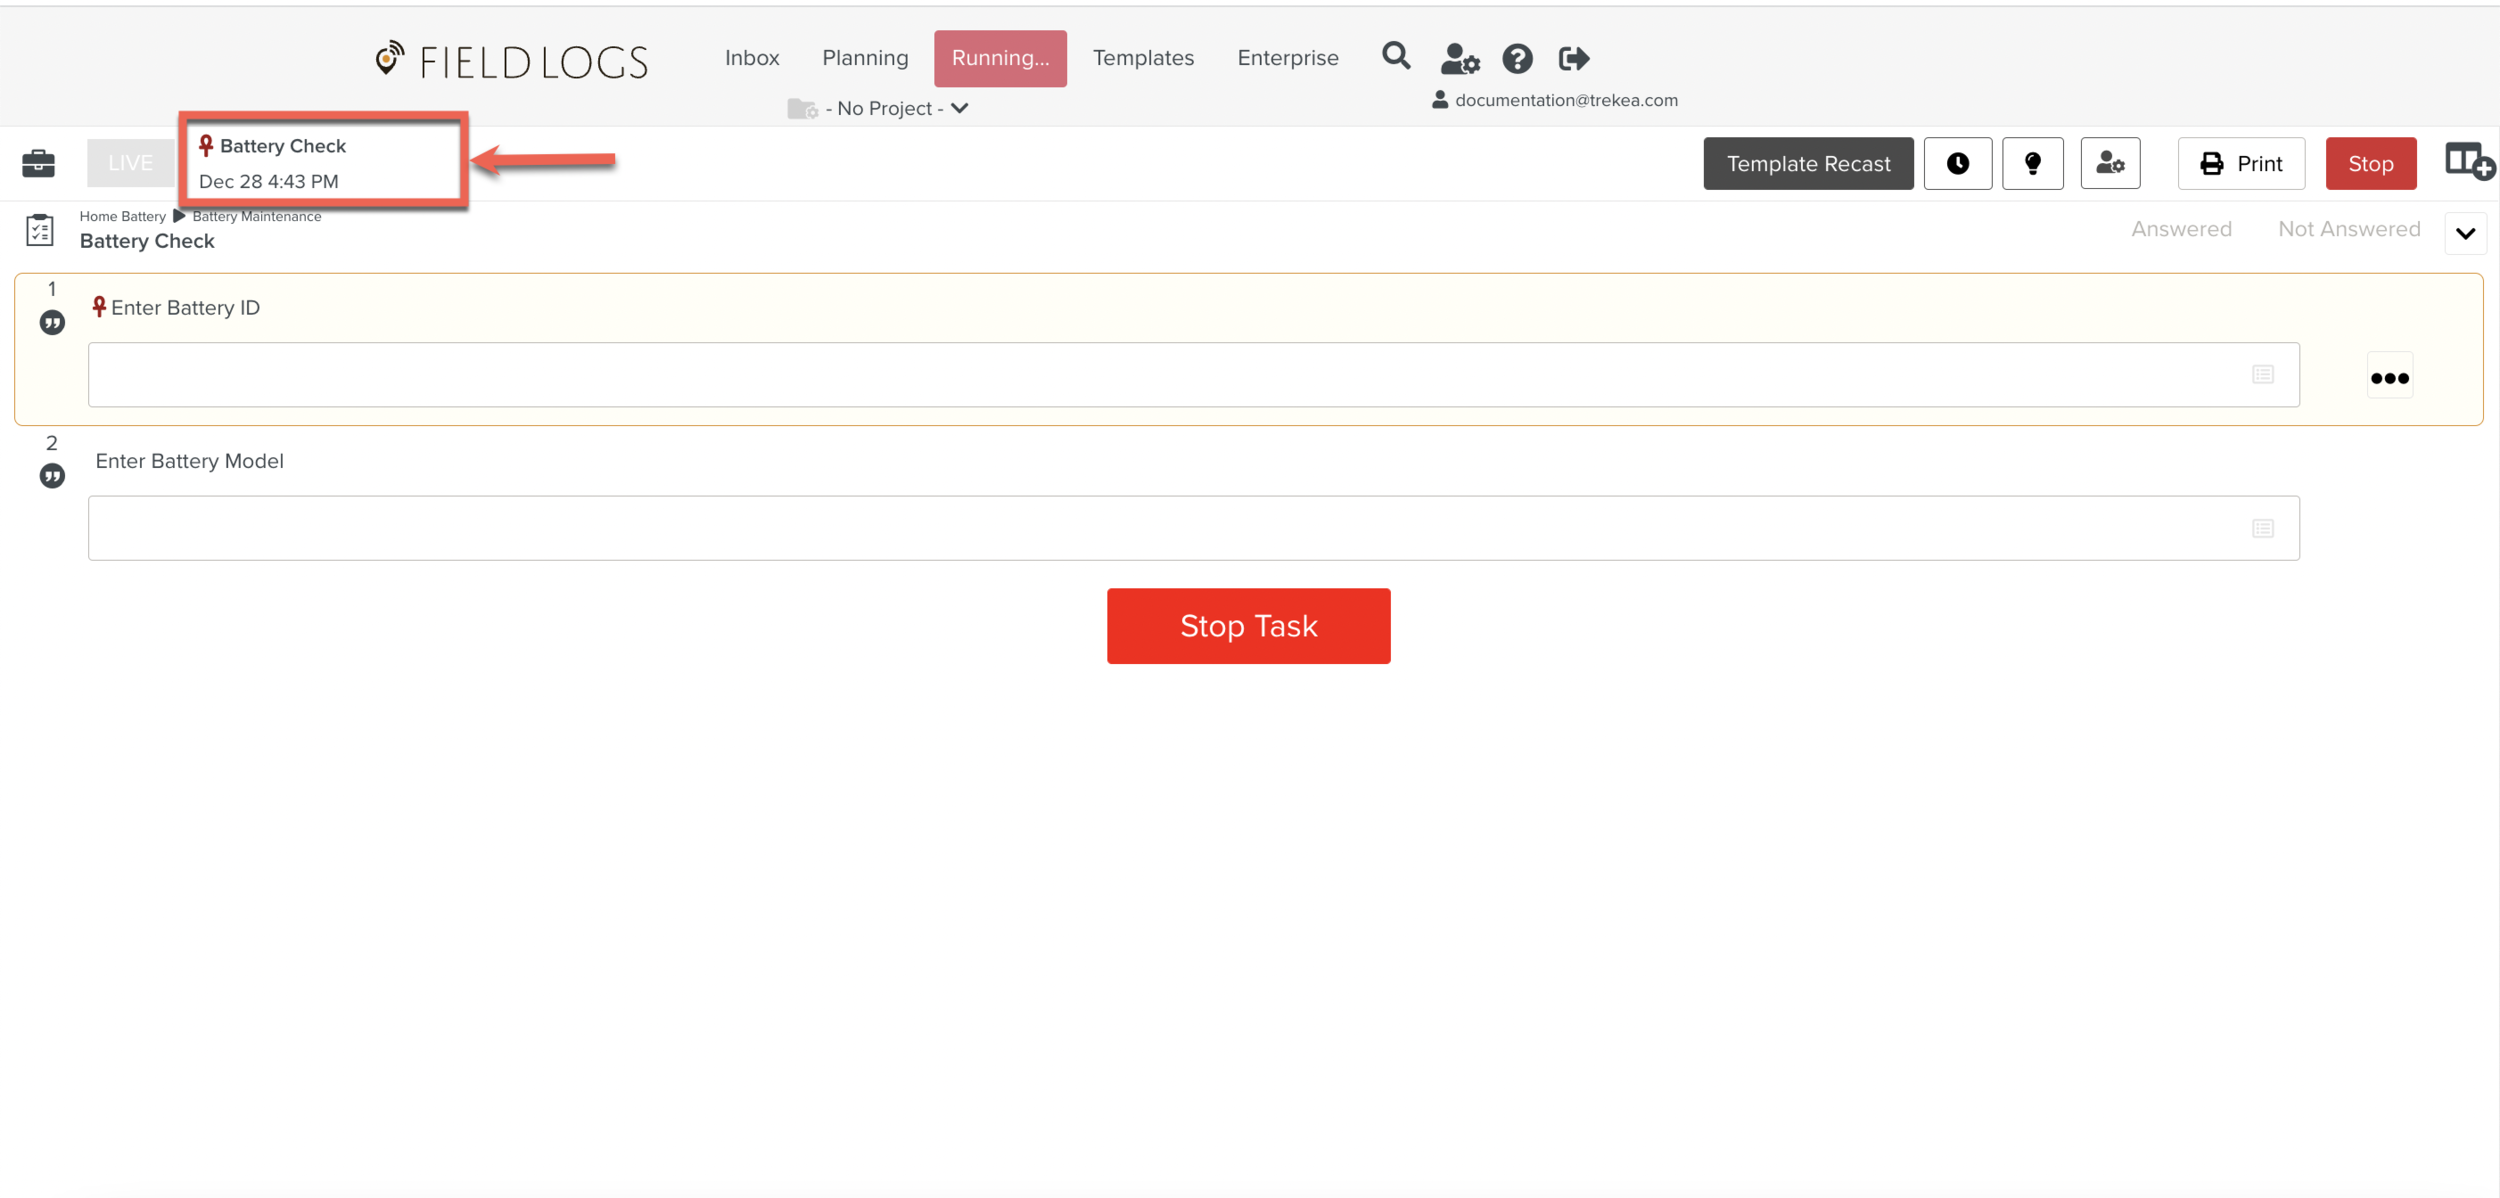
Task: Open three-dots menu for Battery ID
Action: (x=2389, y=377)
